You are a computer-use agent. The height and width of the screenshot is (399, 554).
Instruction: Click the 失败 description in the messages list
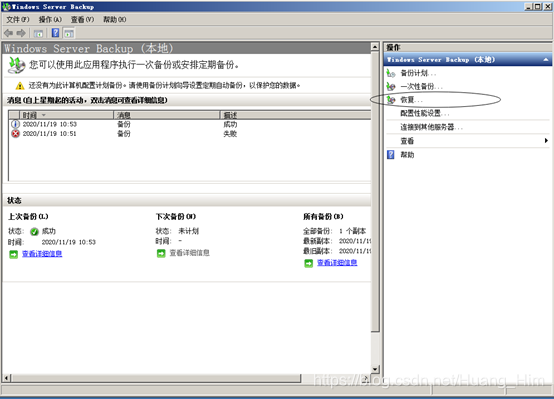(x=230, y=134)
